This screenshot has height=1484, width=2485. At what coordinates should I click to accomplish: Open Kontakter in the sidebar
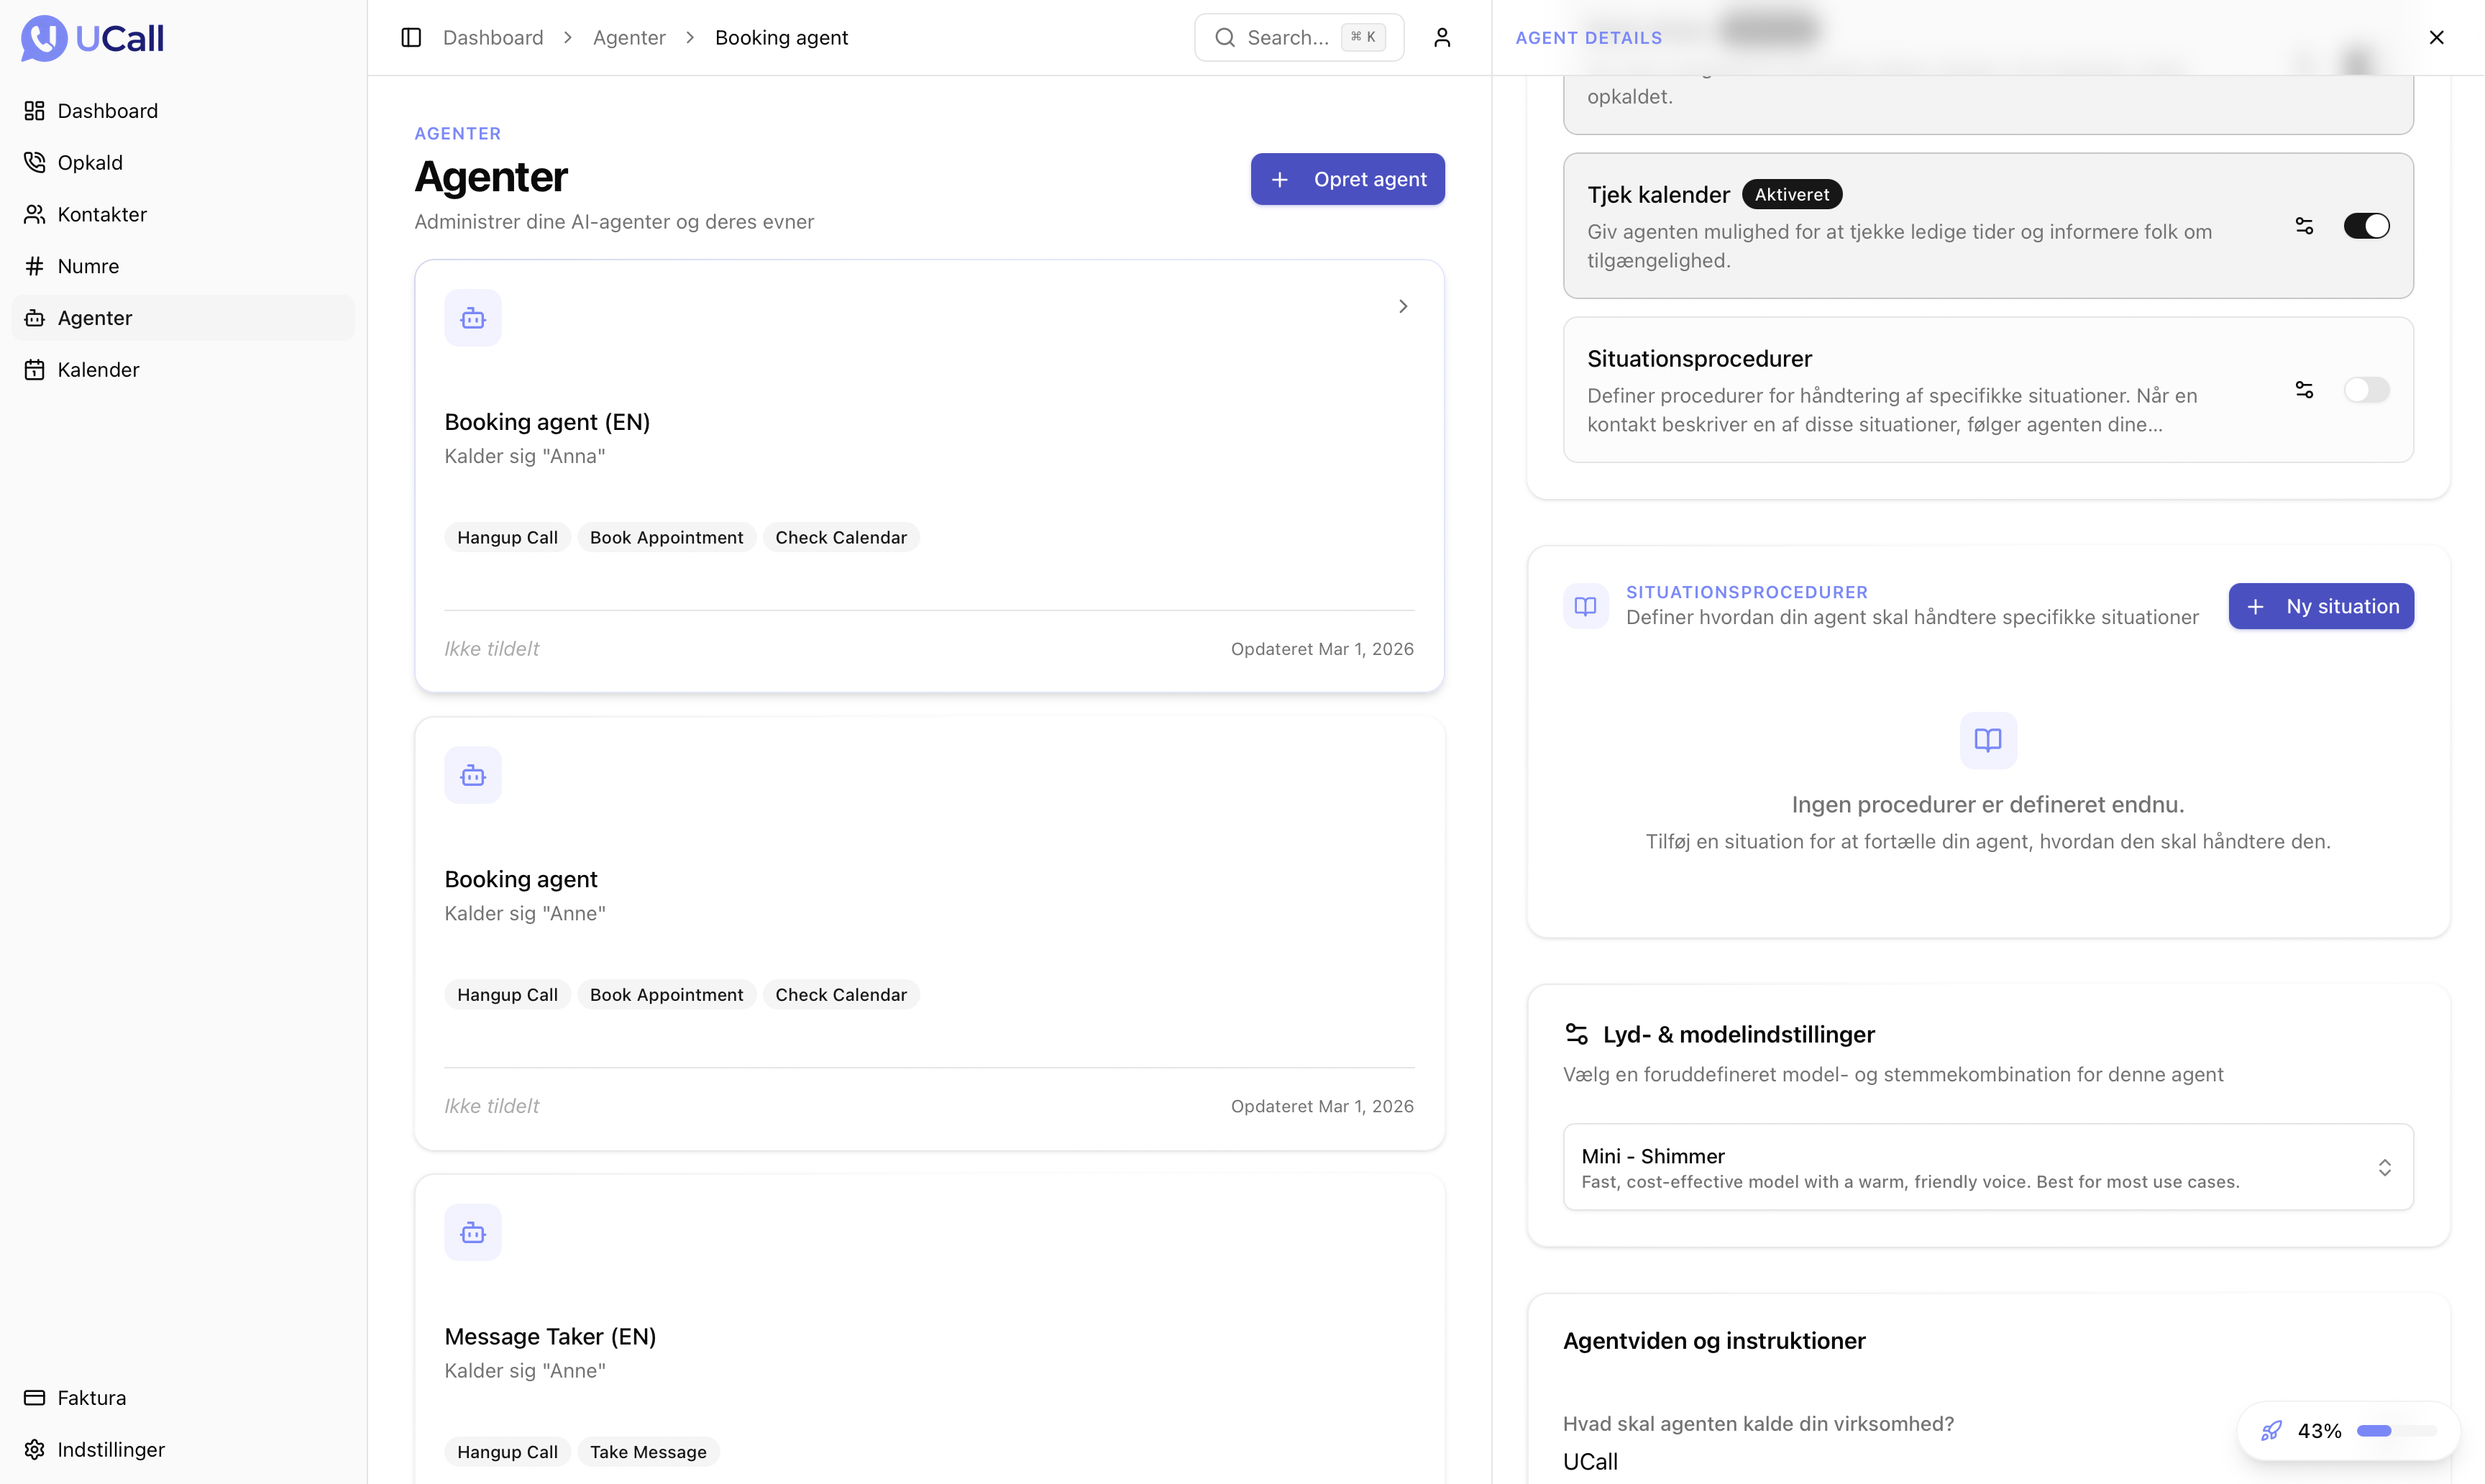coord(183,214)
